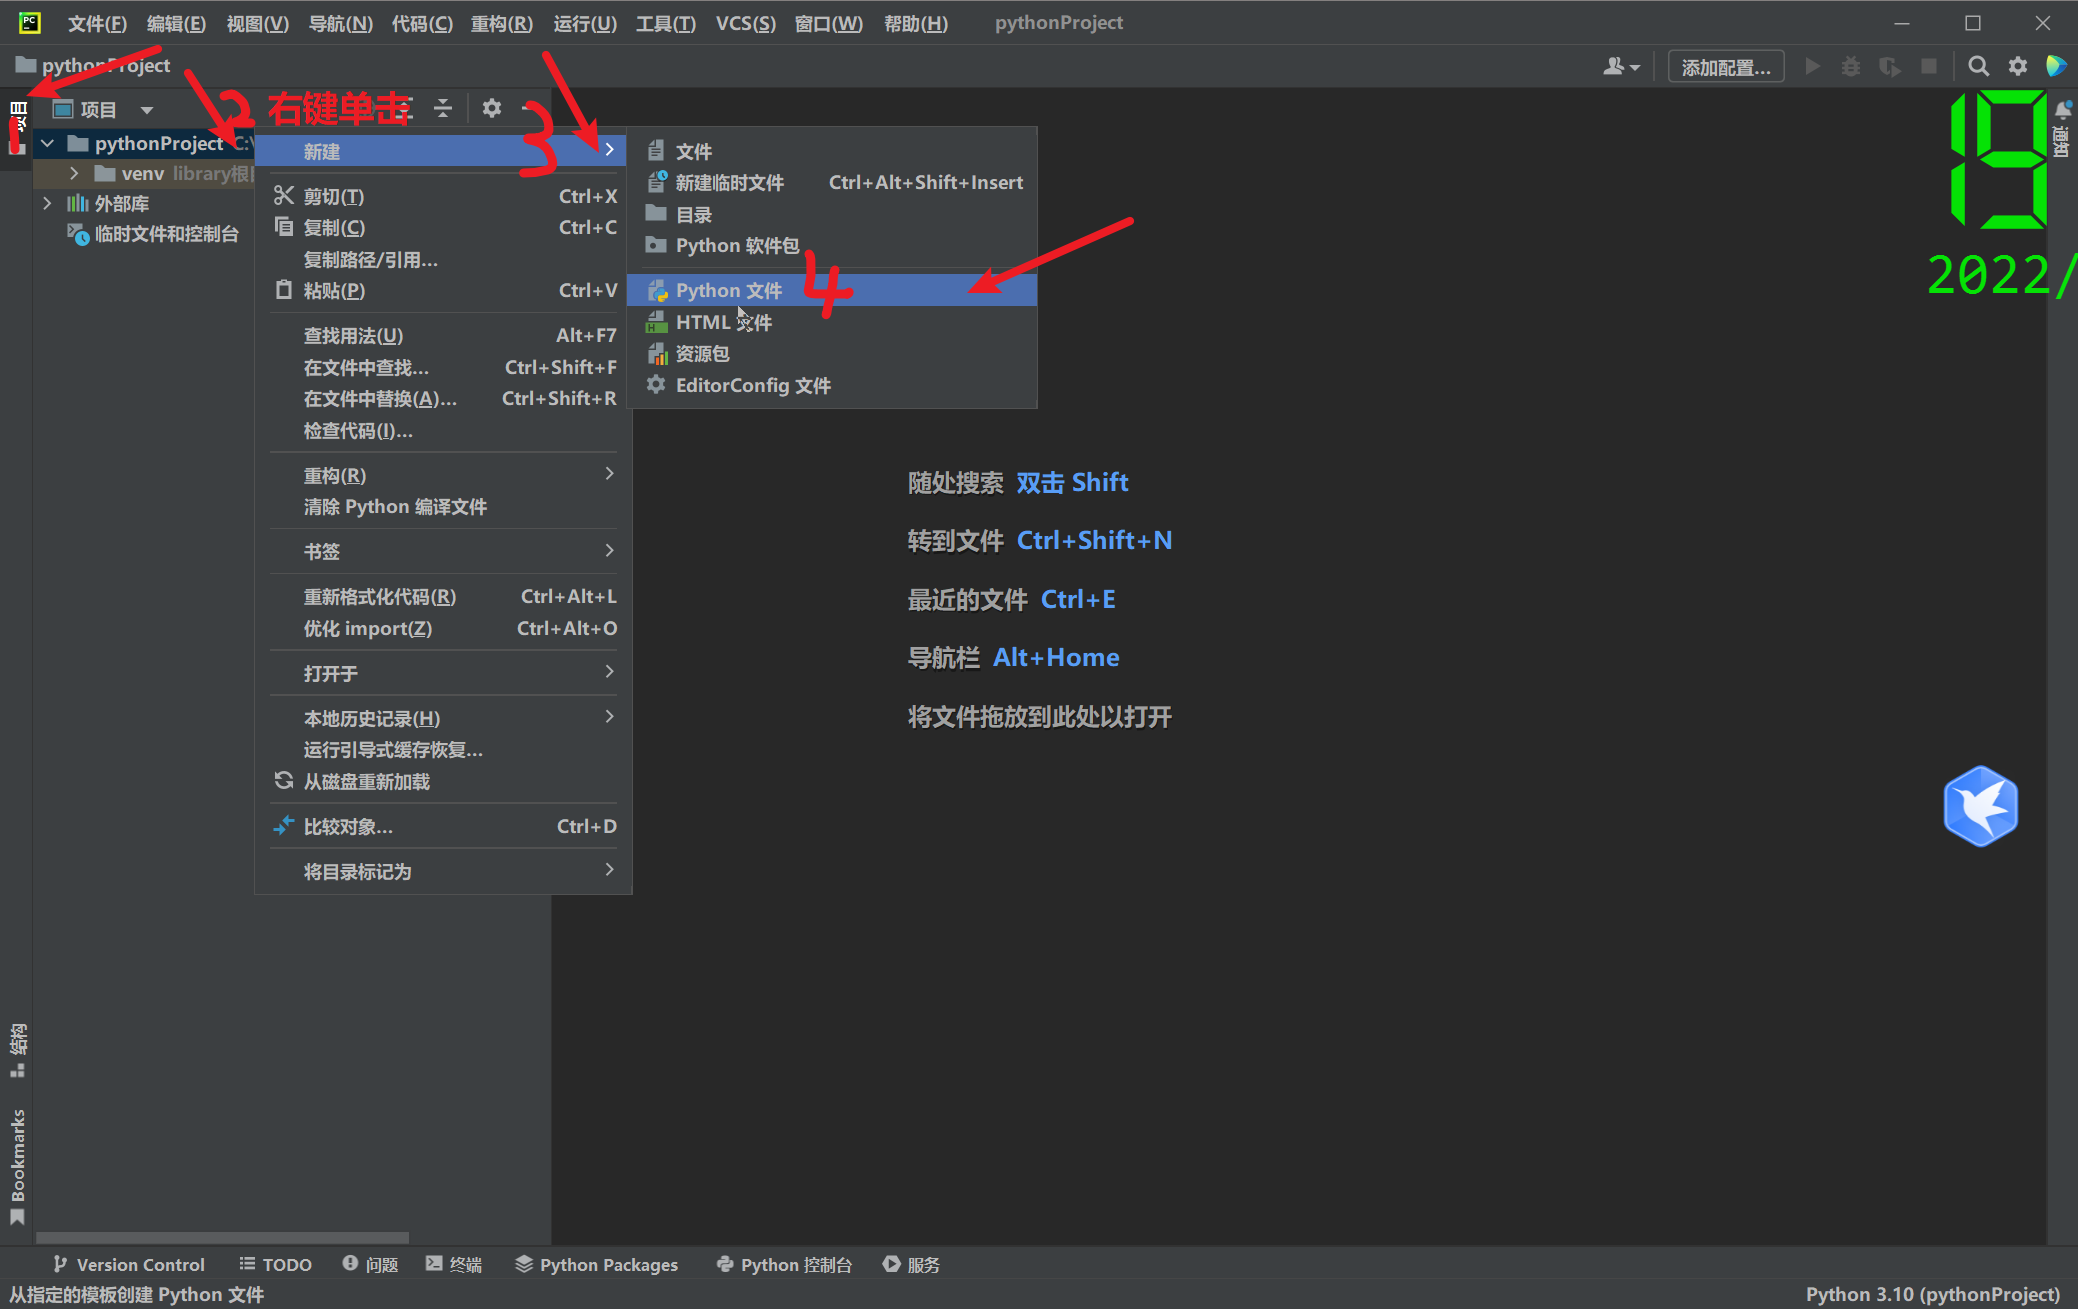
Task: Click the project panel options gear icon
Action: click(491, 108)
